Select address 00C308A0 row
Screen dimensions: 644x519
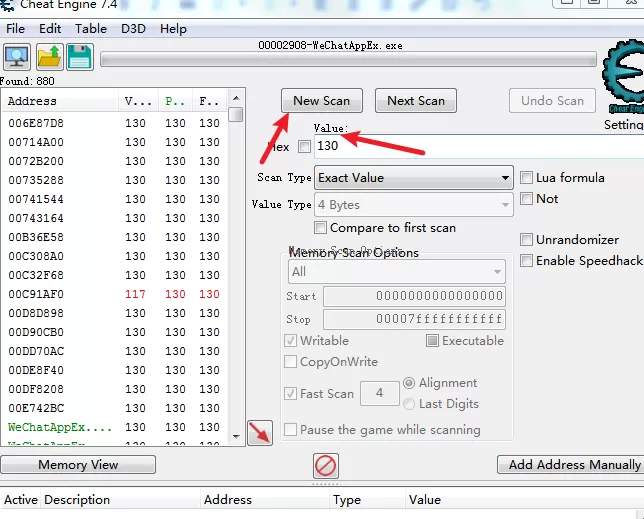coord(115,256)
